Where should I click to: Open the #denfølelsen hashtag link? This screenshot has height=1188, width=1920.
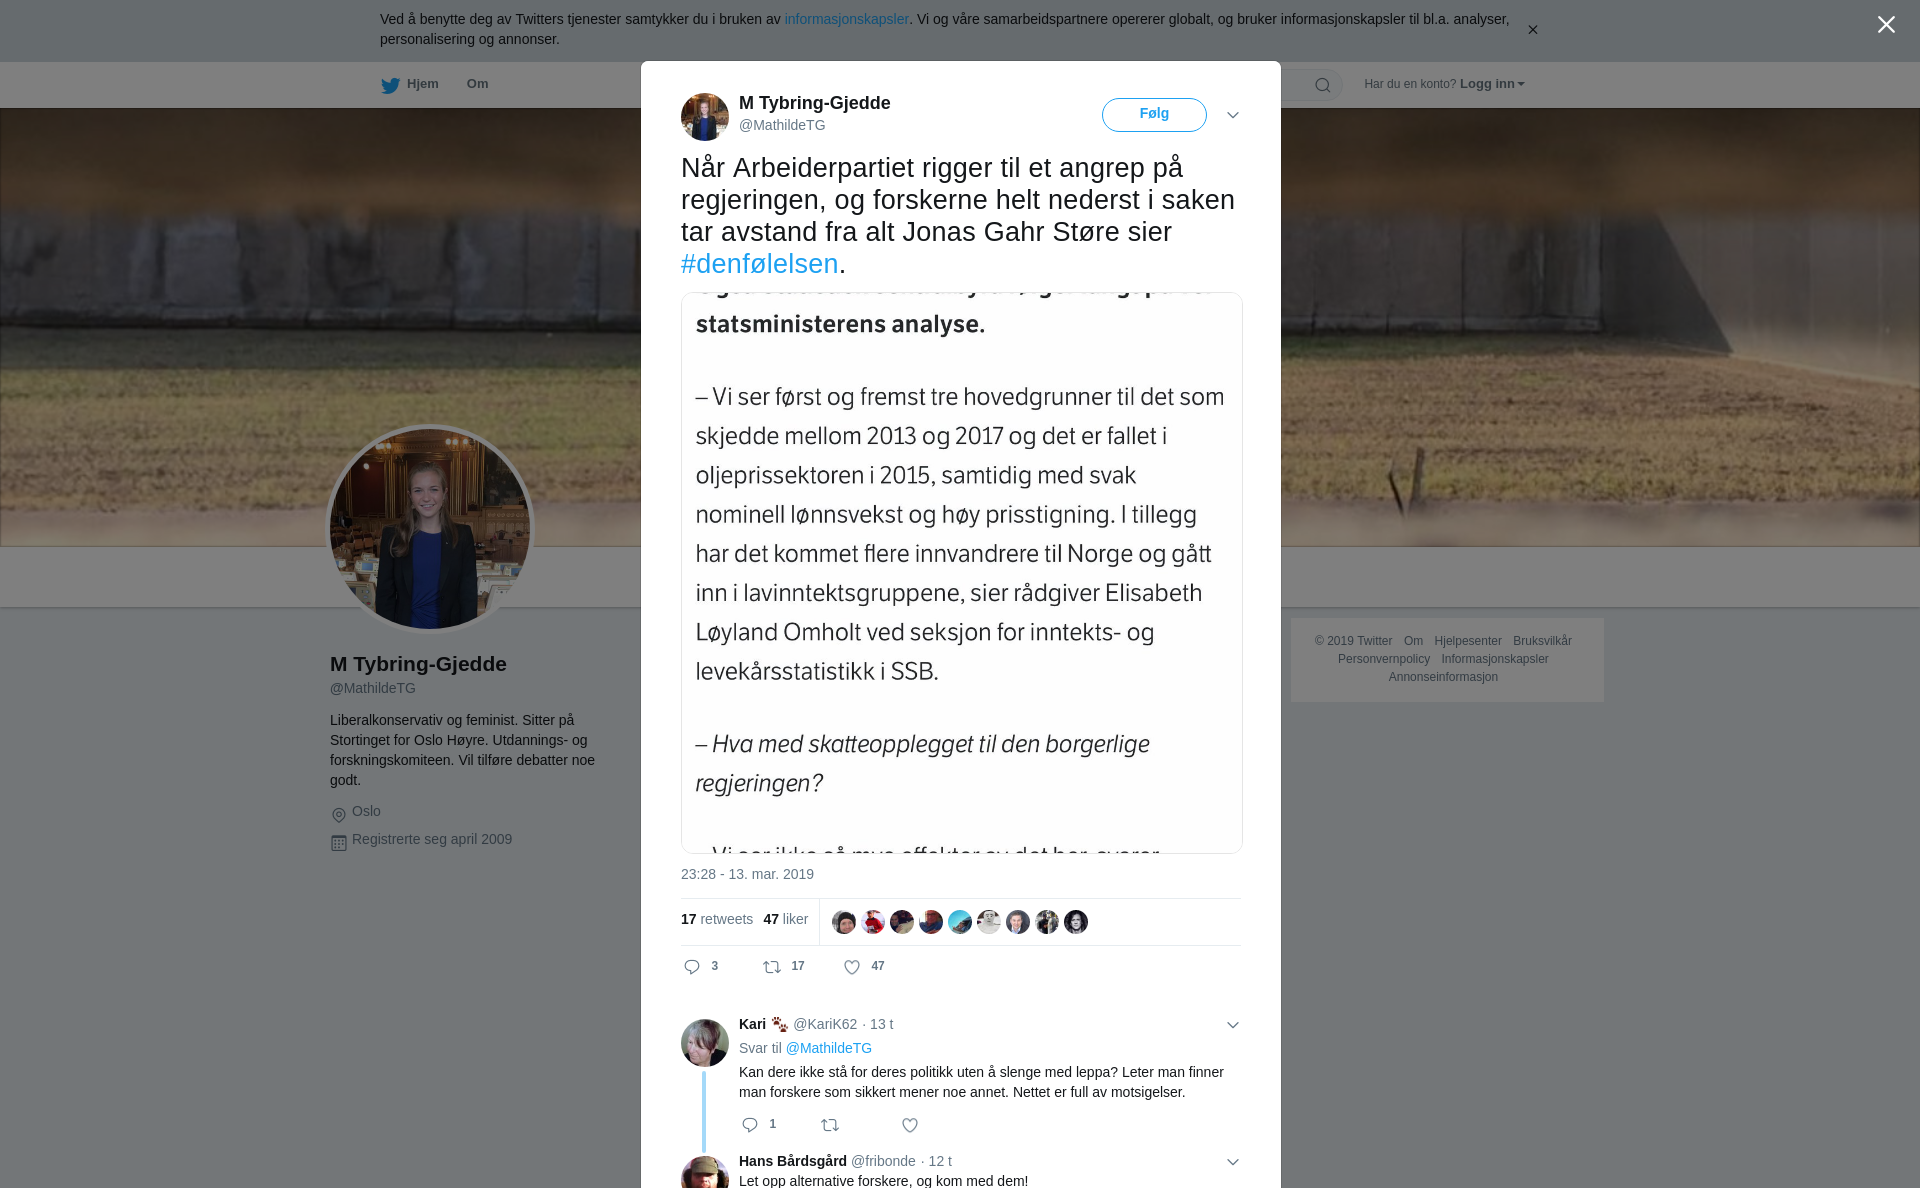[x=760, y=264]
